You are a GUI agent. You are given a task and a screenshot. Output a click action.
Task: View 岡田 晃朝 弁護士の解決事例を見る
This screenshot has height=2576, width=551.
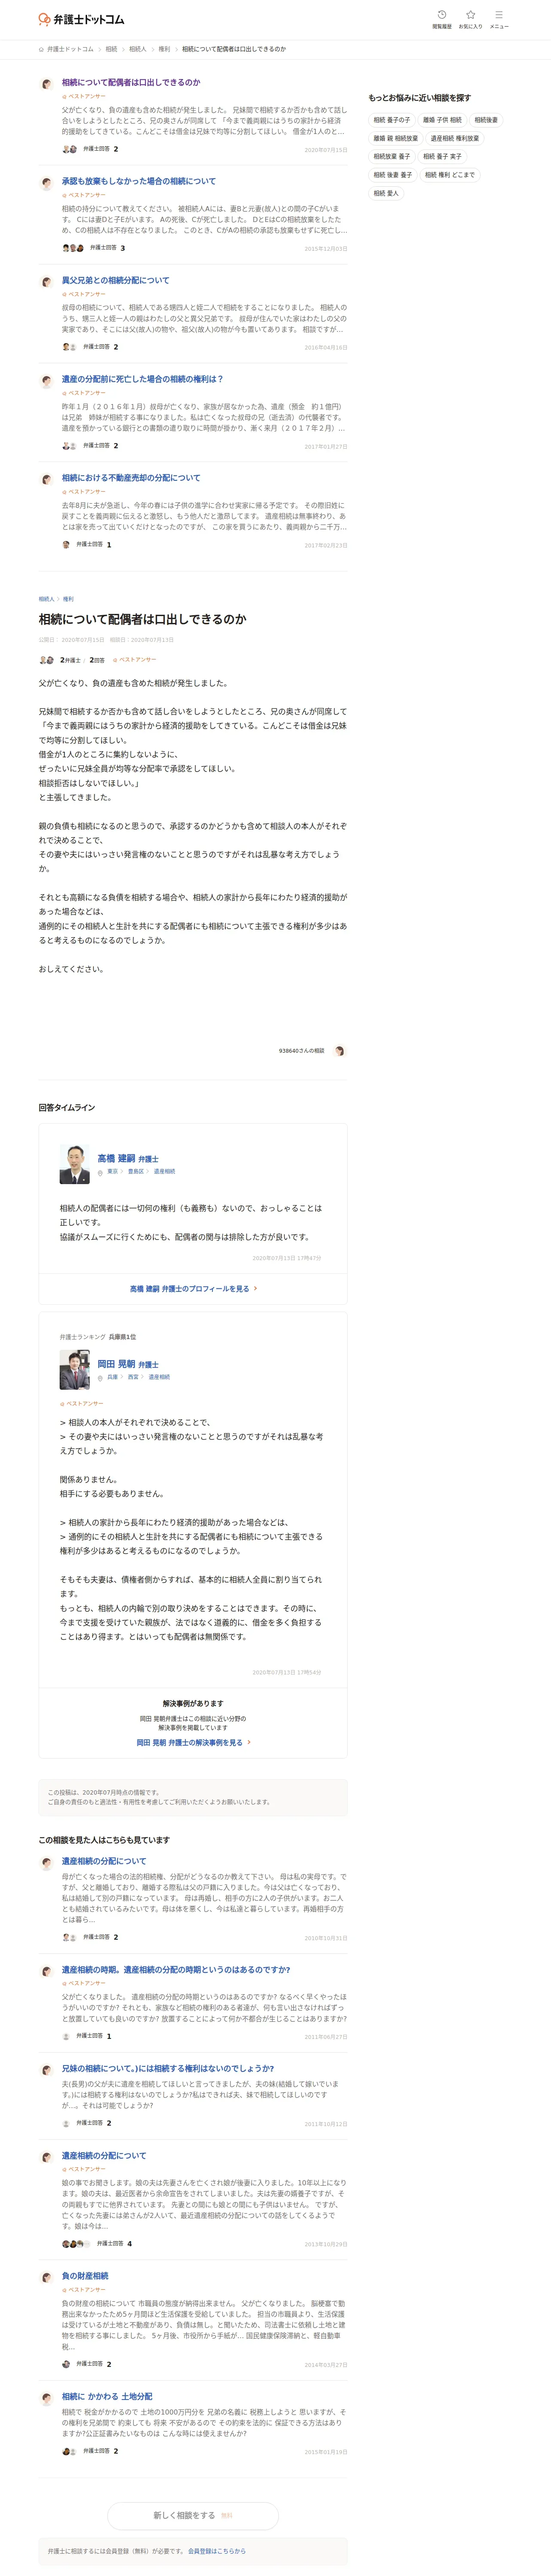[193, 1742]
